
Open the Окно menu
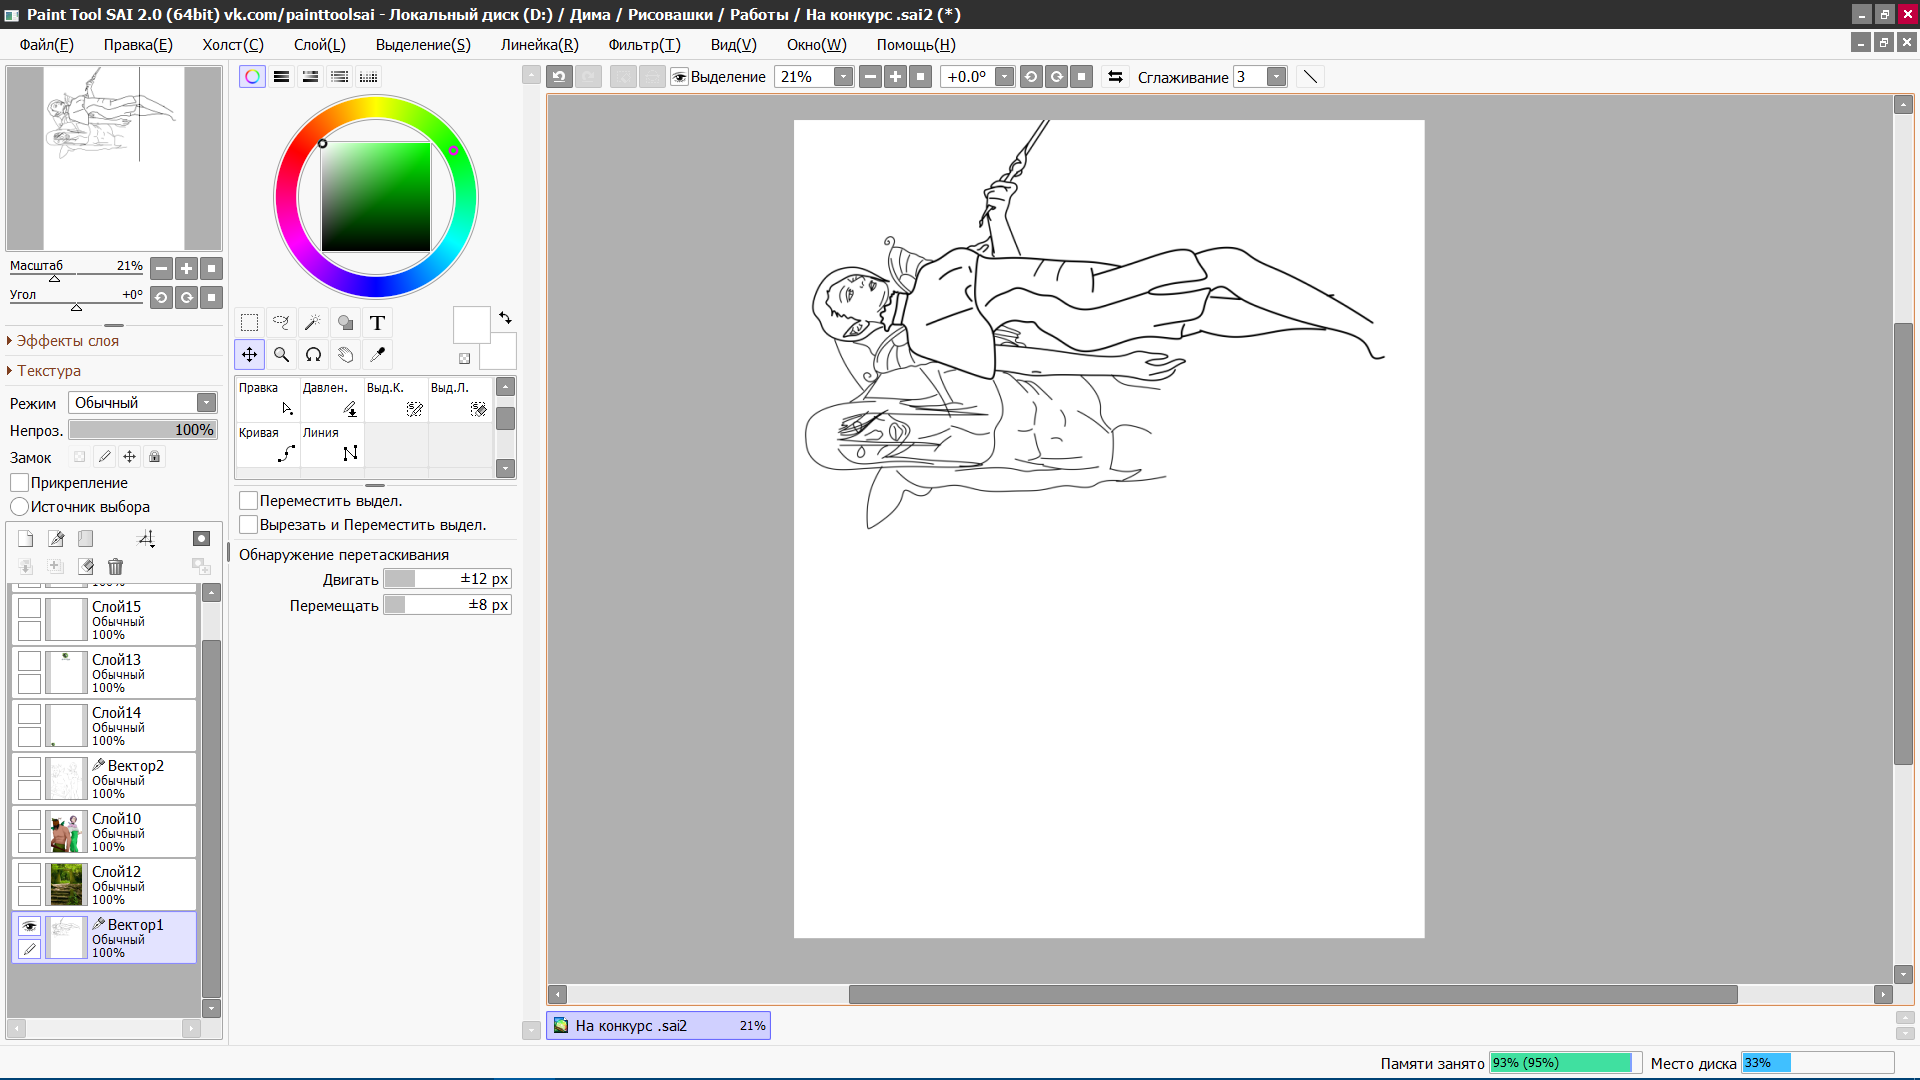816,45
